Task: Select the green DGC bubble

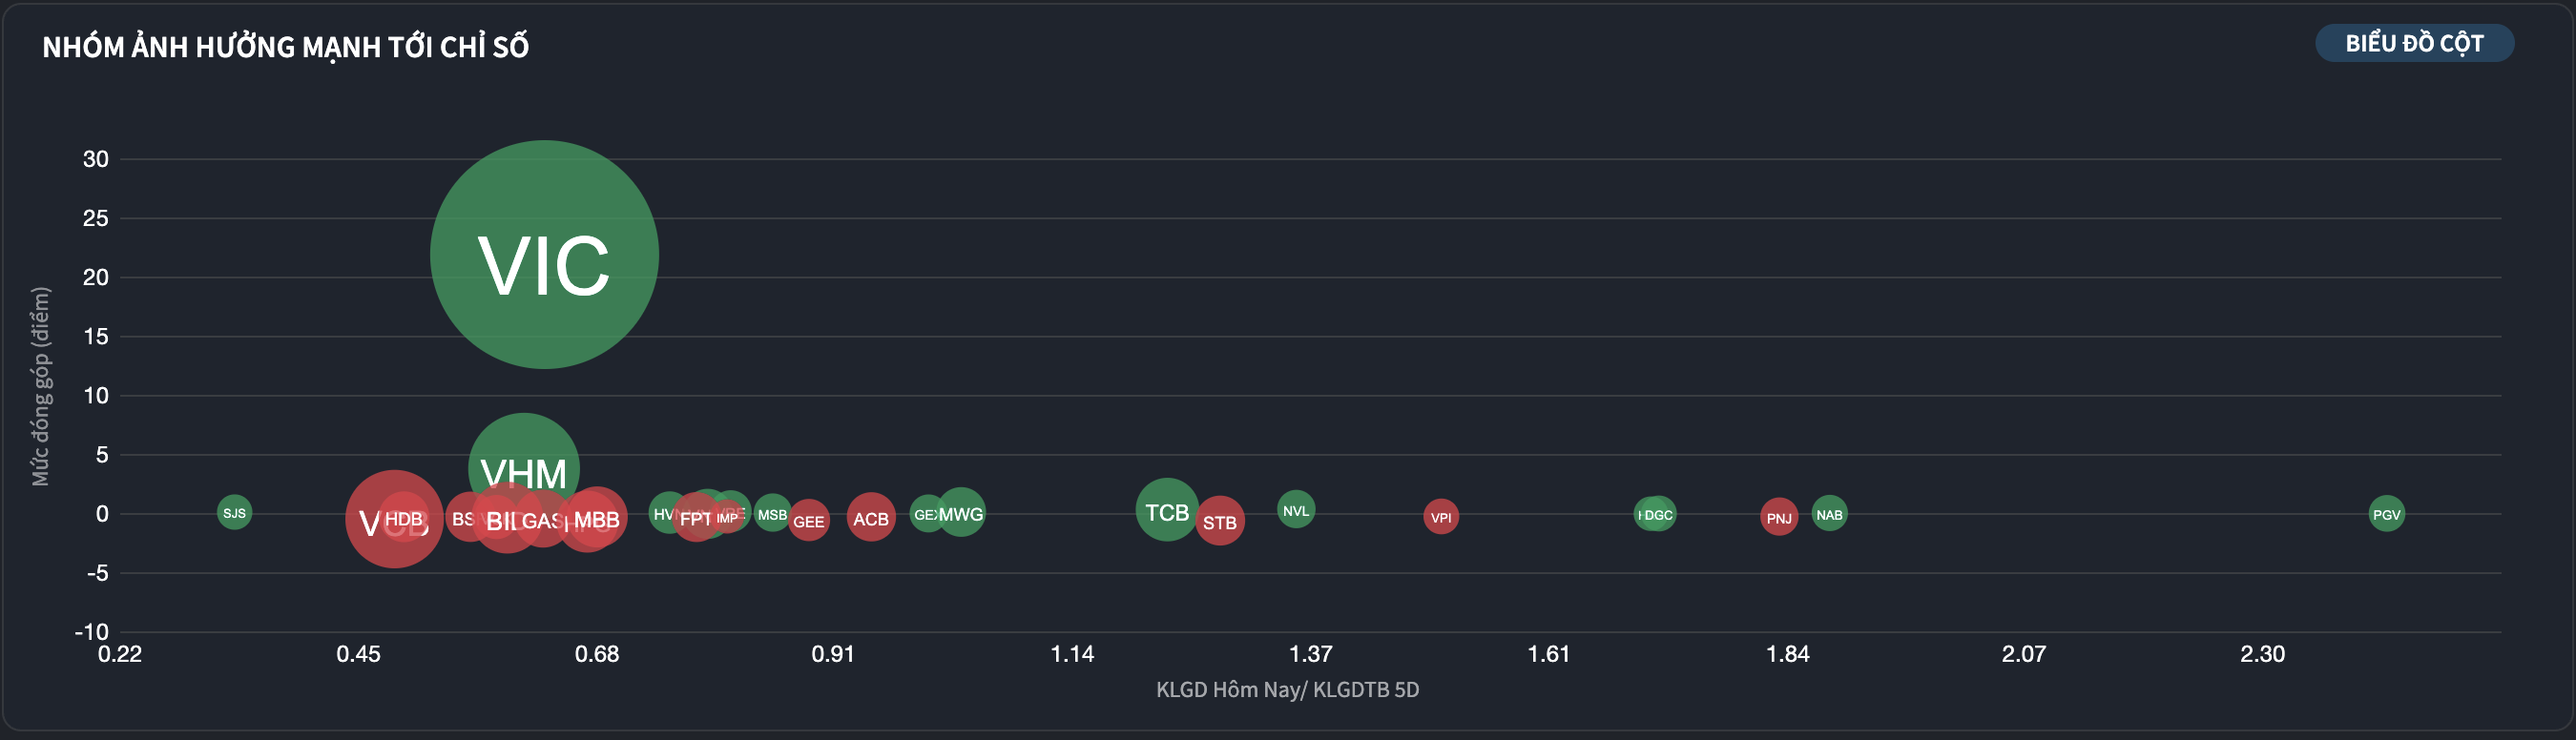Action: 1658,514
